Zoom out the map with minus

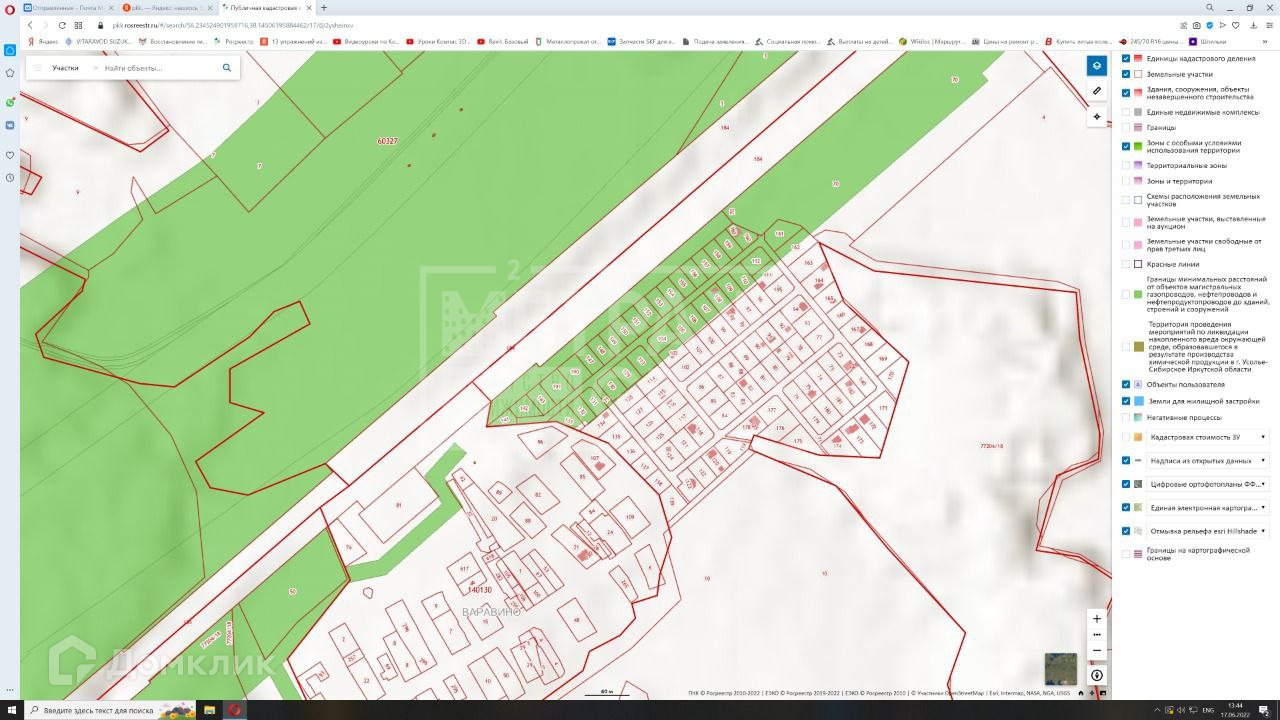coord(1096,650)
